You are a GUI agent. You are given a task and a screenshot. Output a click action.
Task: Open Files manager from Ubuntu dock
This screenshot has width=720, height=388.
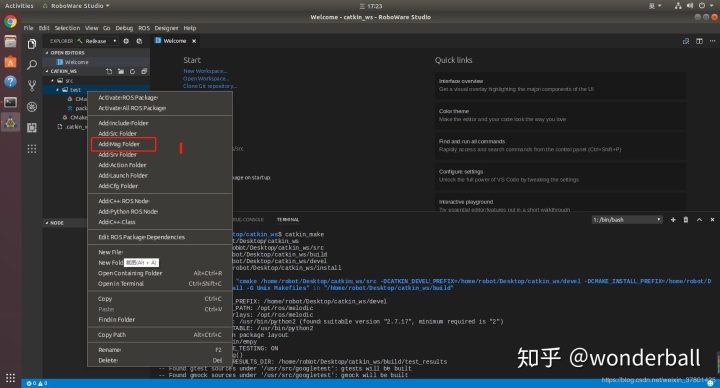coord(10,42)
